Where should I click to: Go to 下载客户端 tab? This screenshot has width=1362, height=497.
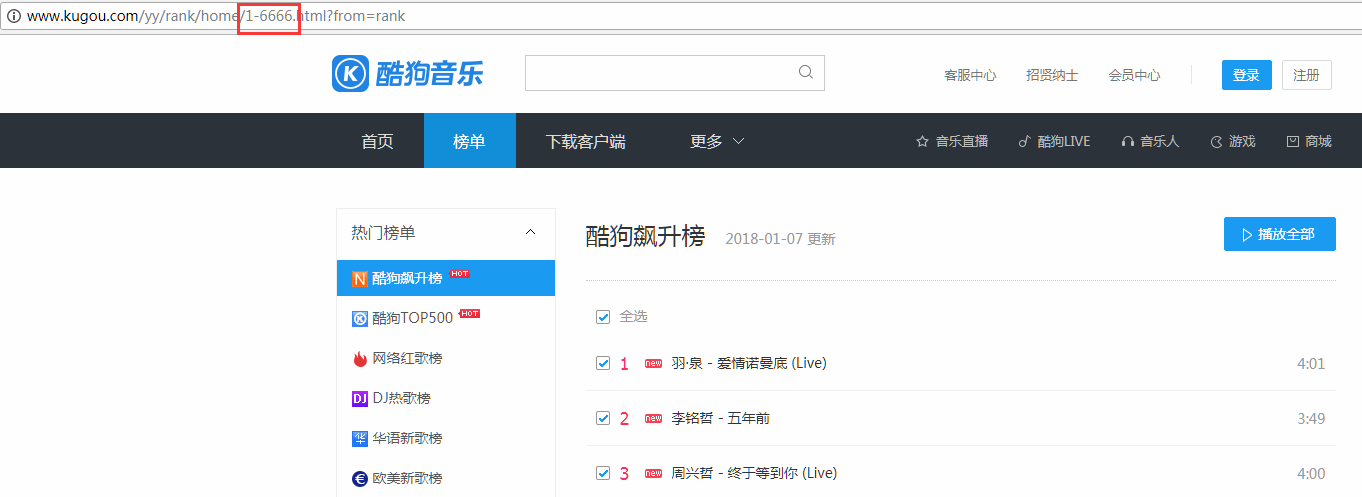coord(585,141)
